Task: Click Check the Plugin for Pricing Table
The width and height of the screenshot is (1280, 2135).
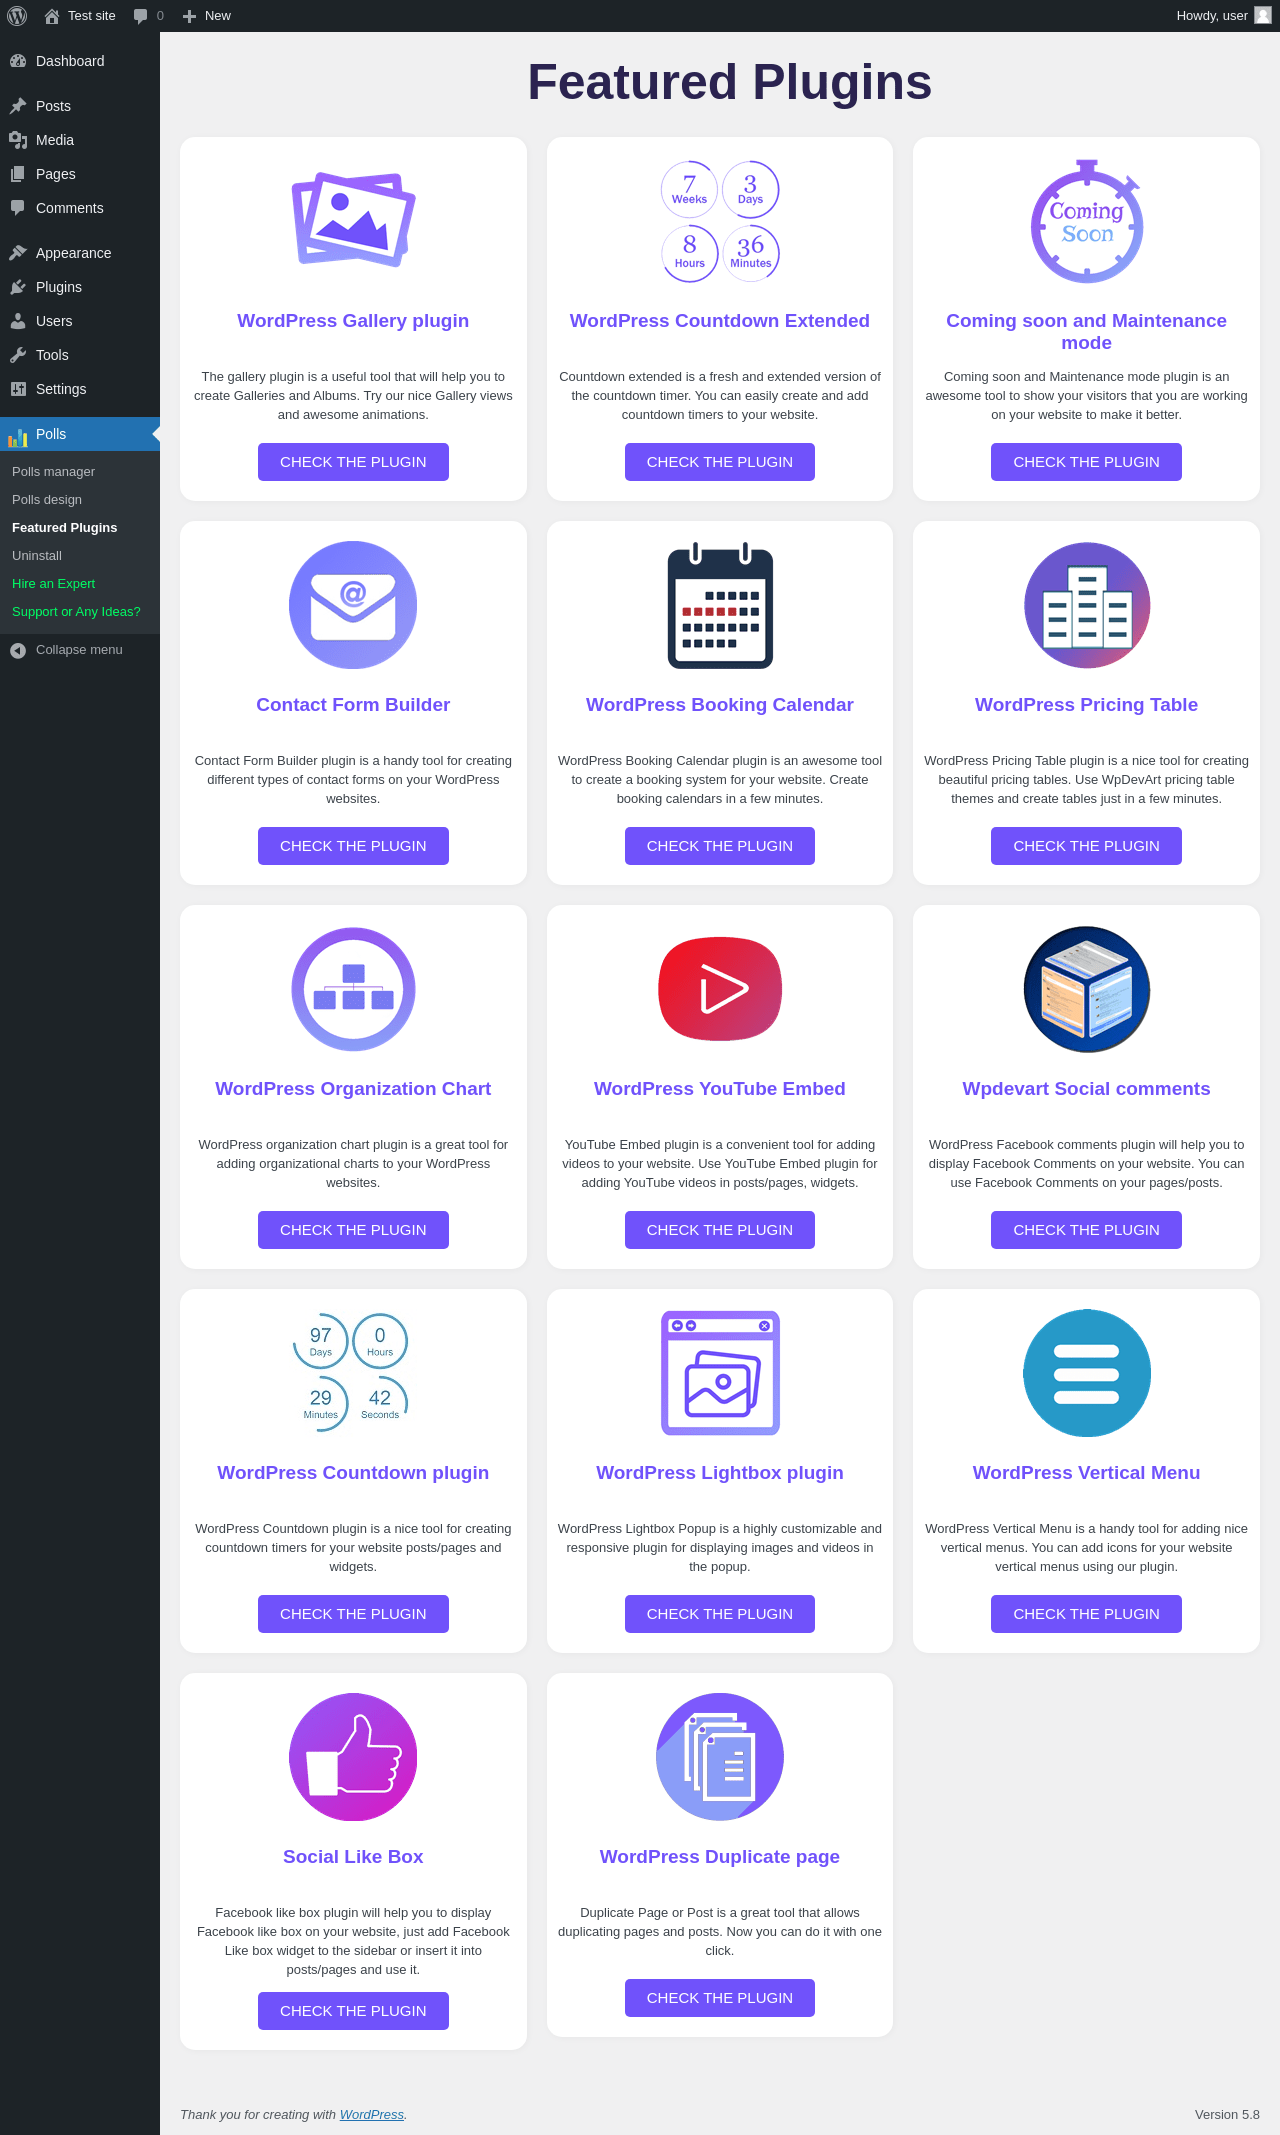Action: click(x=1086, y=846)
